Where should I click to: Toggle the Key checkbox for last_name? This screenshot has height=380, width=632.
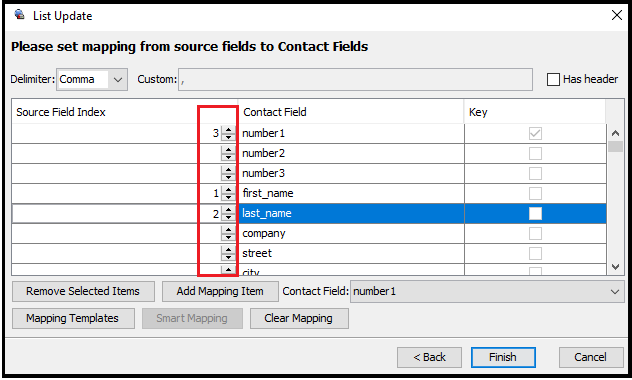[535, 213]
